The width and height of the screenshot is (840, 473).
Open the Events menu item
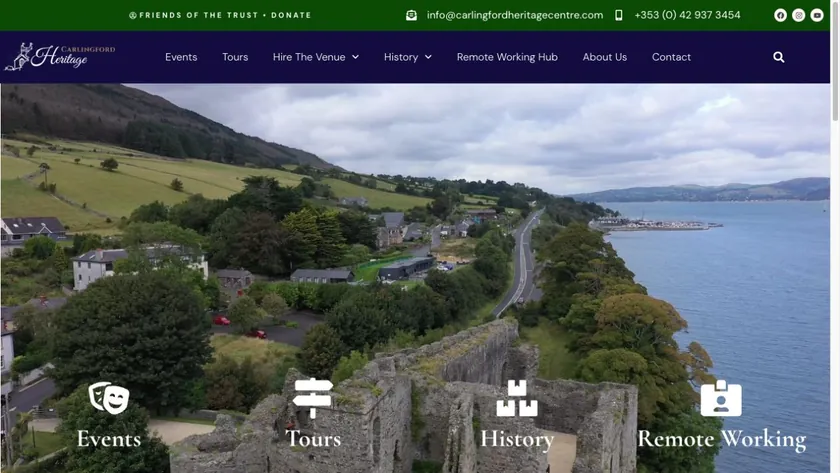pyautogui.click(x=181, y=57)
